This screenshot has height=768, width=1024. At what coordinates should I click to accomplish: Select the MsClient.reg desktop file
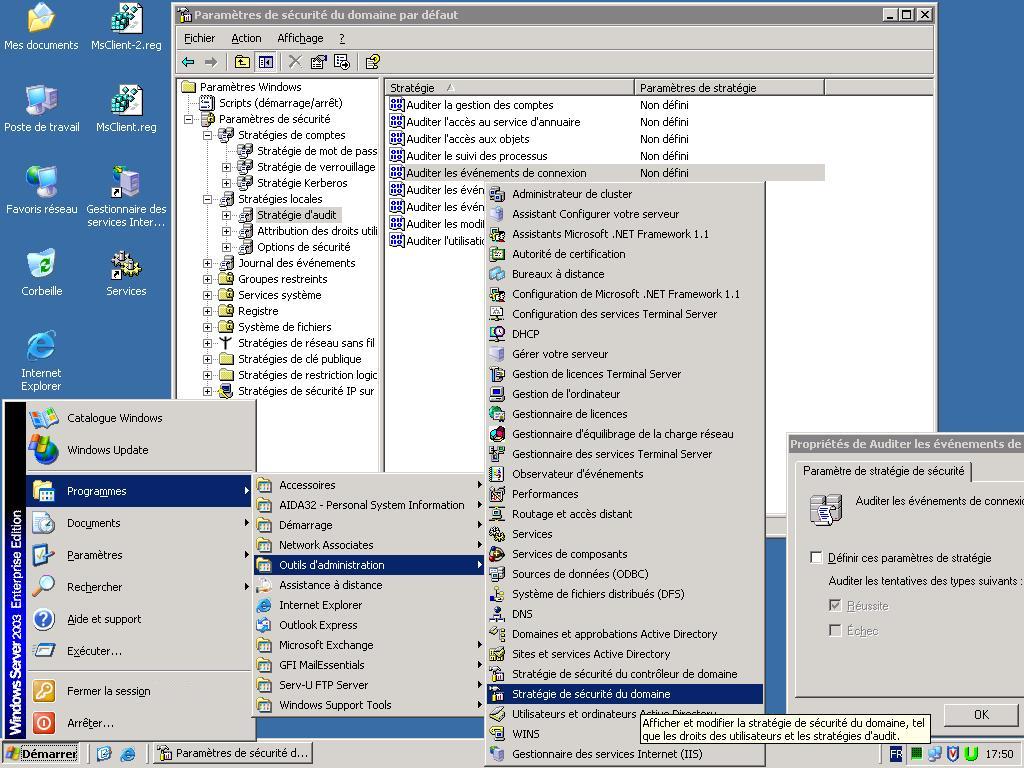click(x=126, y=109)
